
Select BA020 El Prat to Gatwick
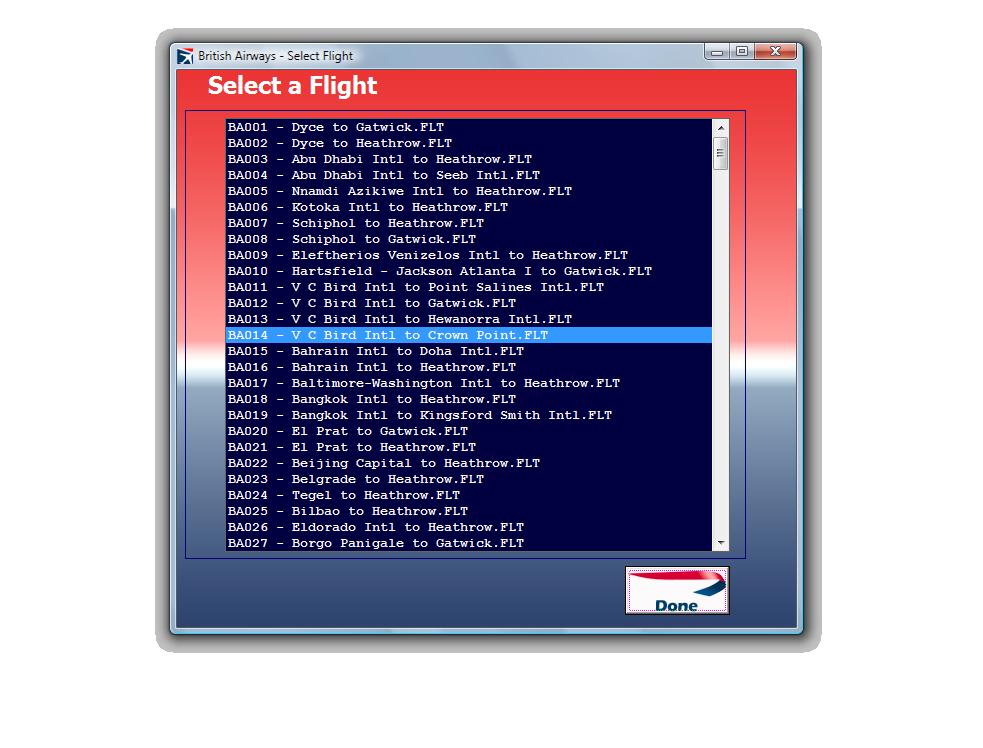coord(469,431)
